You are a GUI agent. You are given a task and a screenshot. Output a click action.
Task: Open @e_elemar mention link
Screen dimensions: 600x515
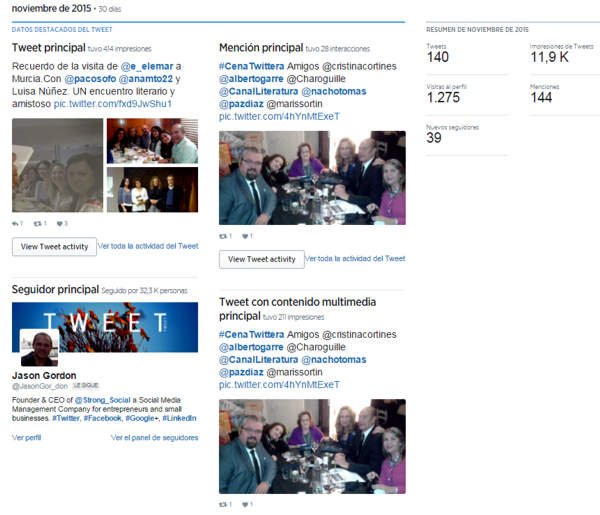(x=147, y=66)
